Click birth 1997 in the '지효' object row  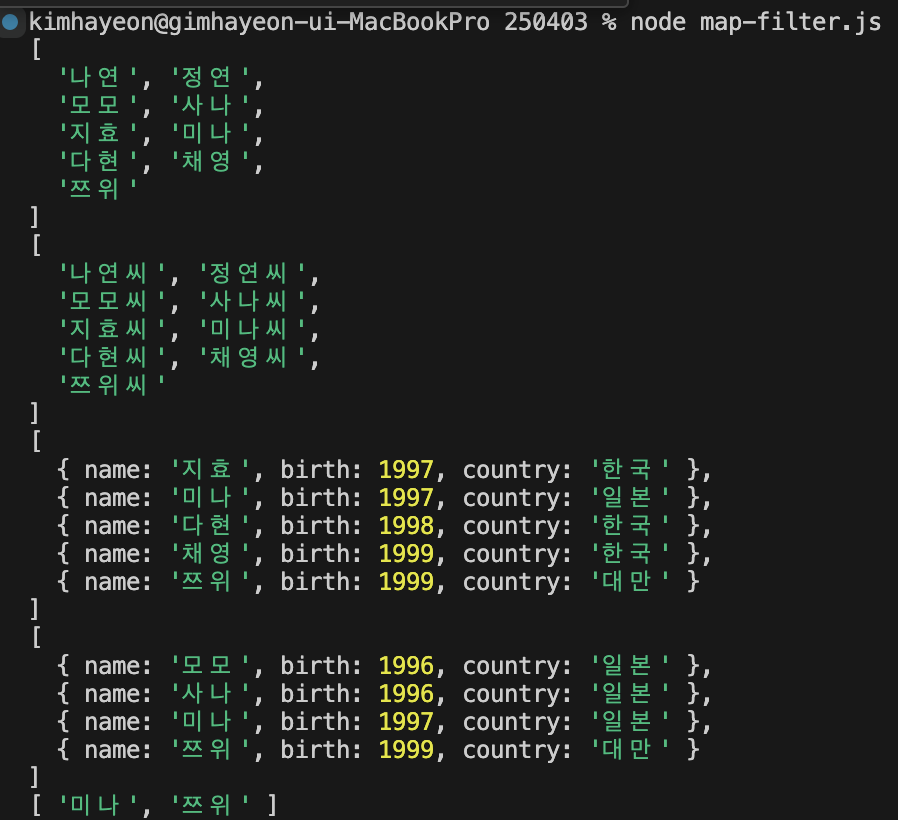406,470
